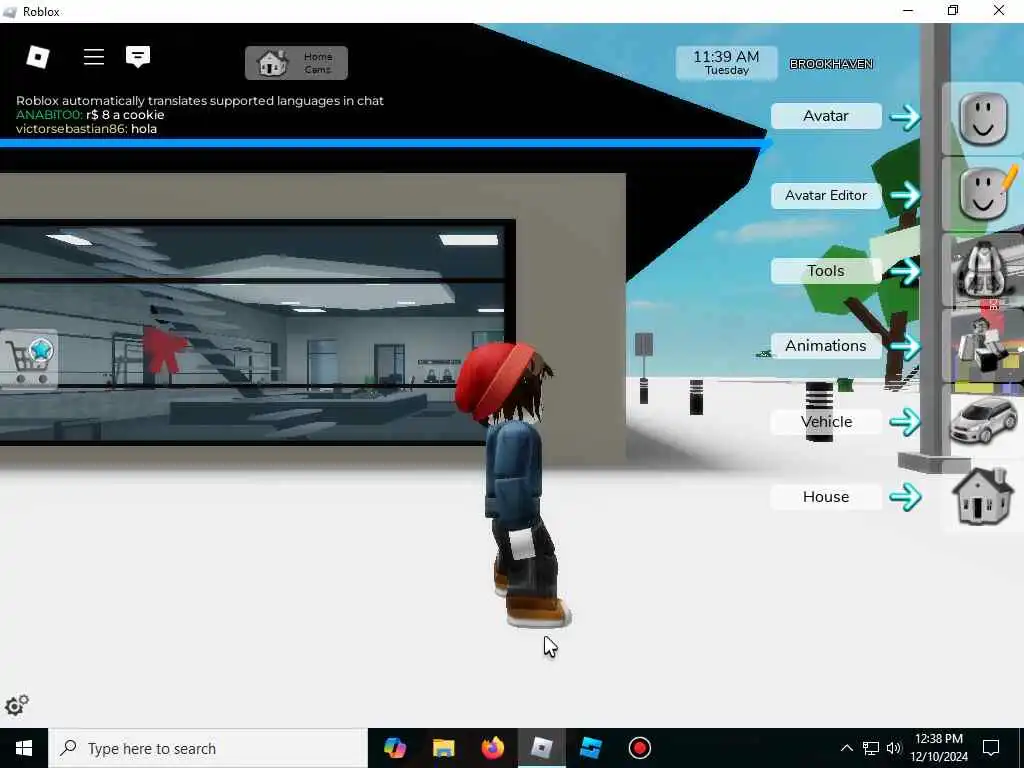Show hidden system tray icons
The height and width of the screenshot is (768, 1024).
point(846,748)
